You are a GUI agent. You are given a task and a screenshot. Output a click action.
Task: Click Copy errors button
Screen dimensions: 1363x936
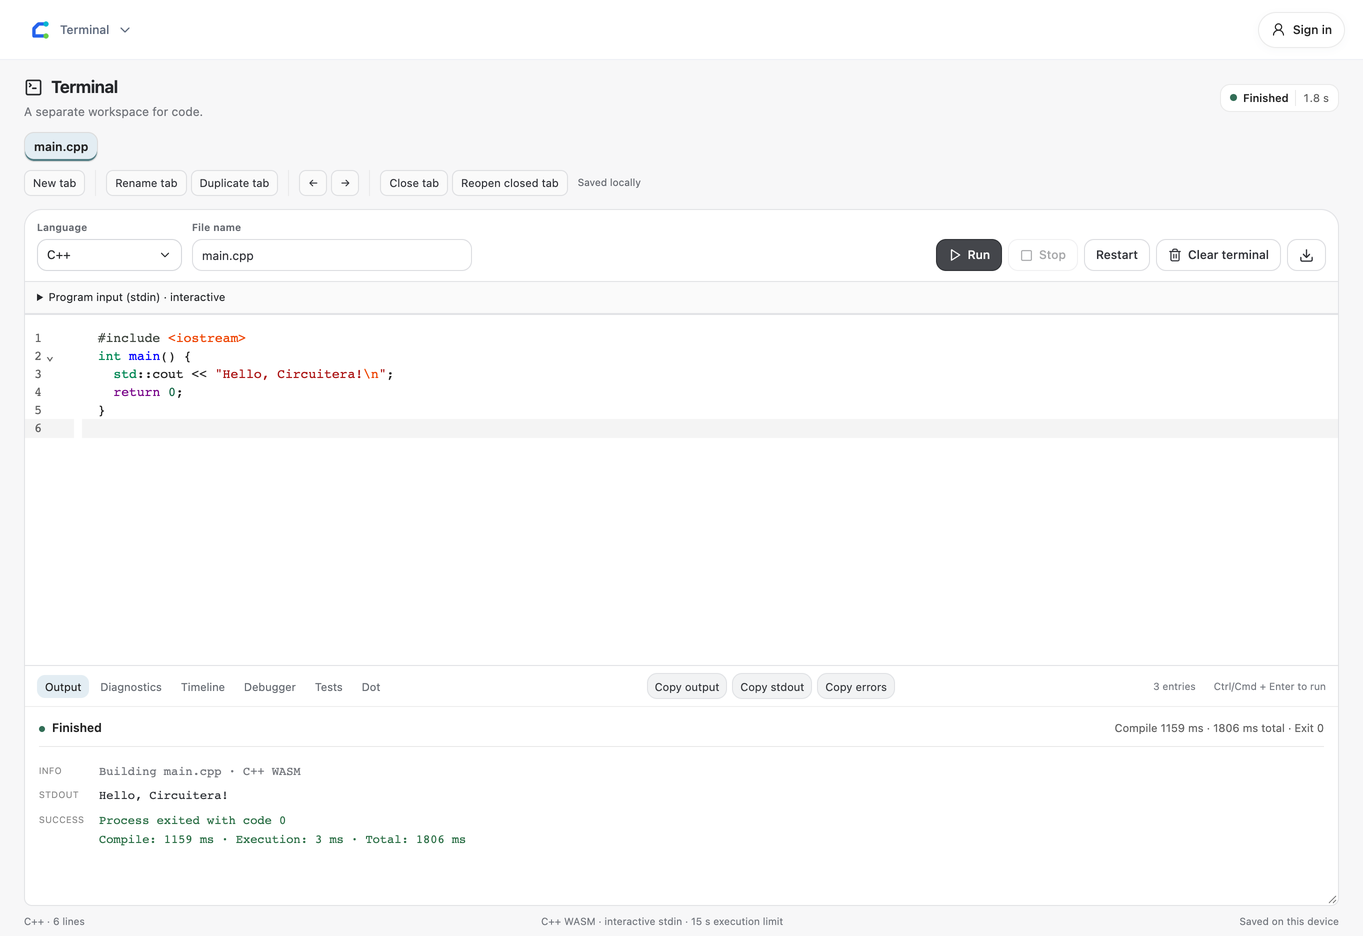(856, 687)
